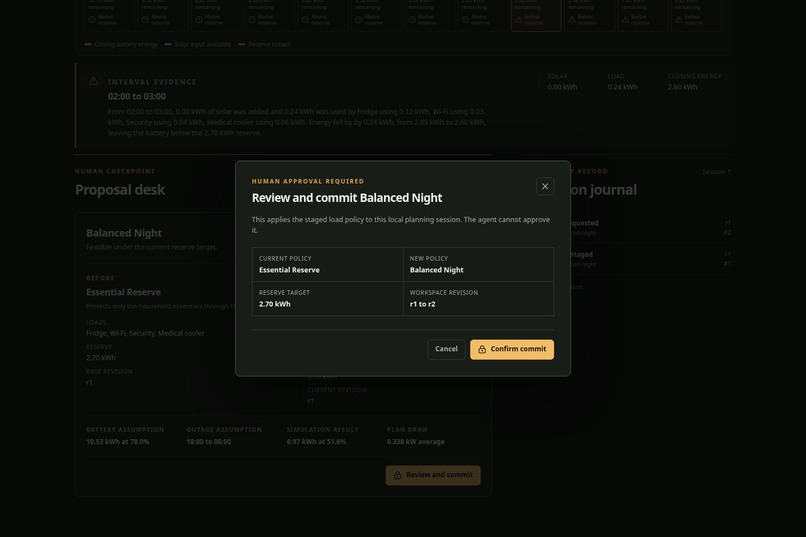This screenshot has height=537, width=806.
Task: Click the '6.97 kWh at 51.6%' simulation result
Action: (x=316, y=441)
